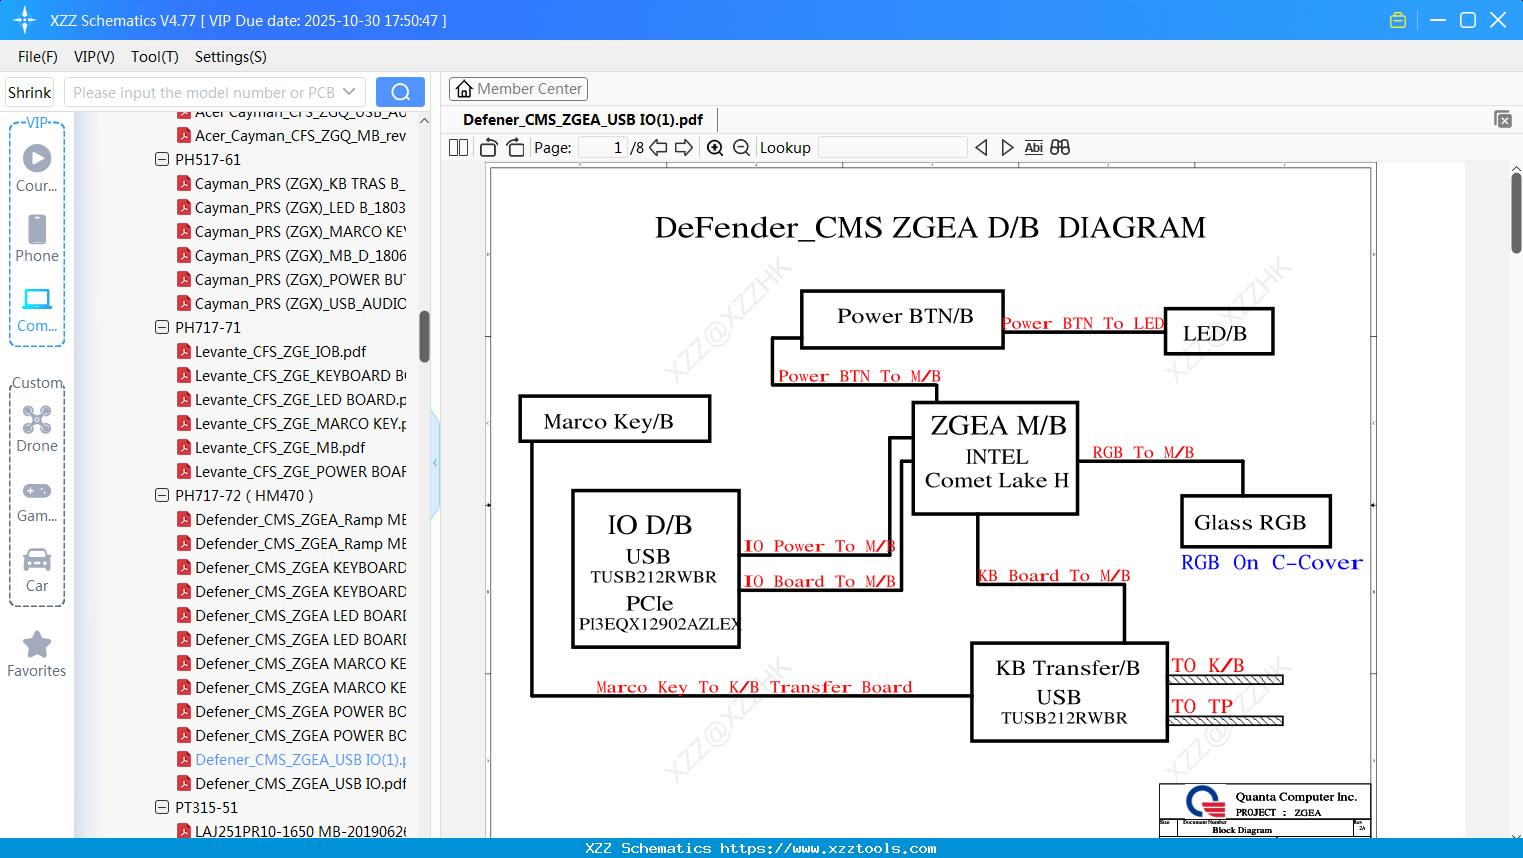The height and width of the screenshot is (858, 1523).
Task: Open Levante_CFS_ZGE_MARCO KEY file
Action: (x=292, y=423)
